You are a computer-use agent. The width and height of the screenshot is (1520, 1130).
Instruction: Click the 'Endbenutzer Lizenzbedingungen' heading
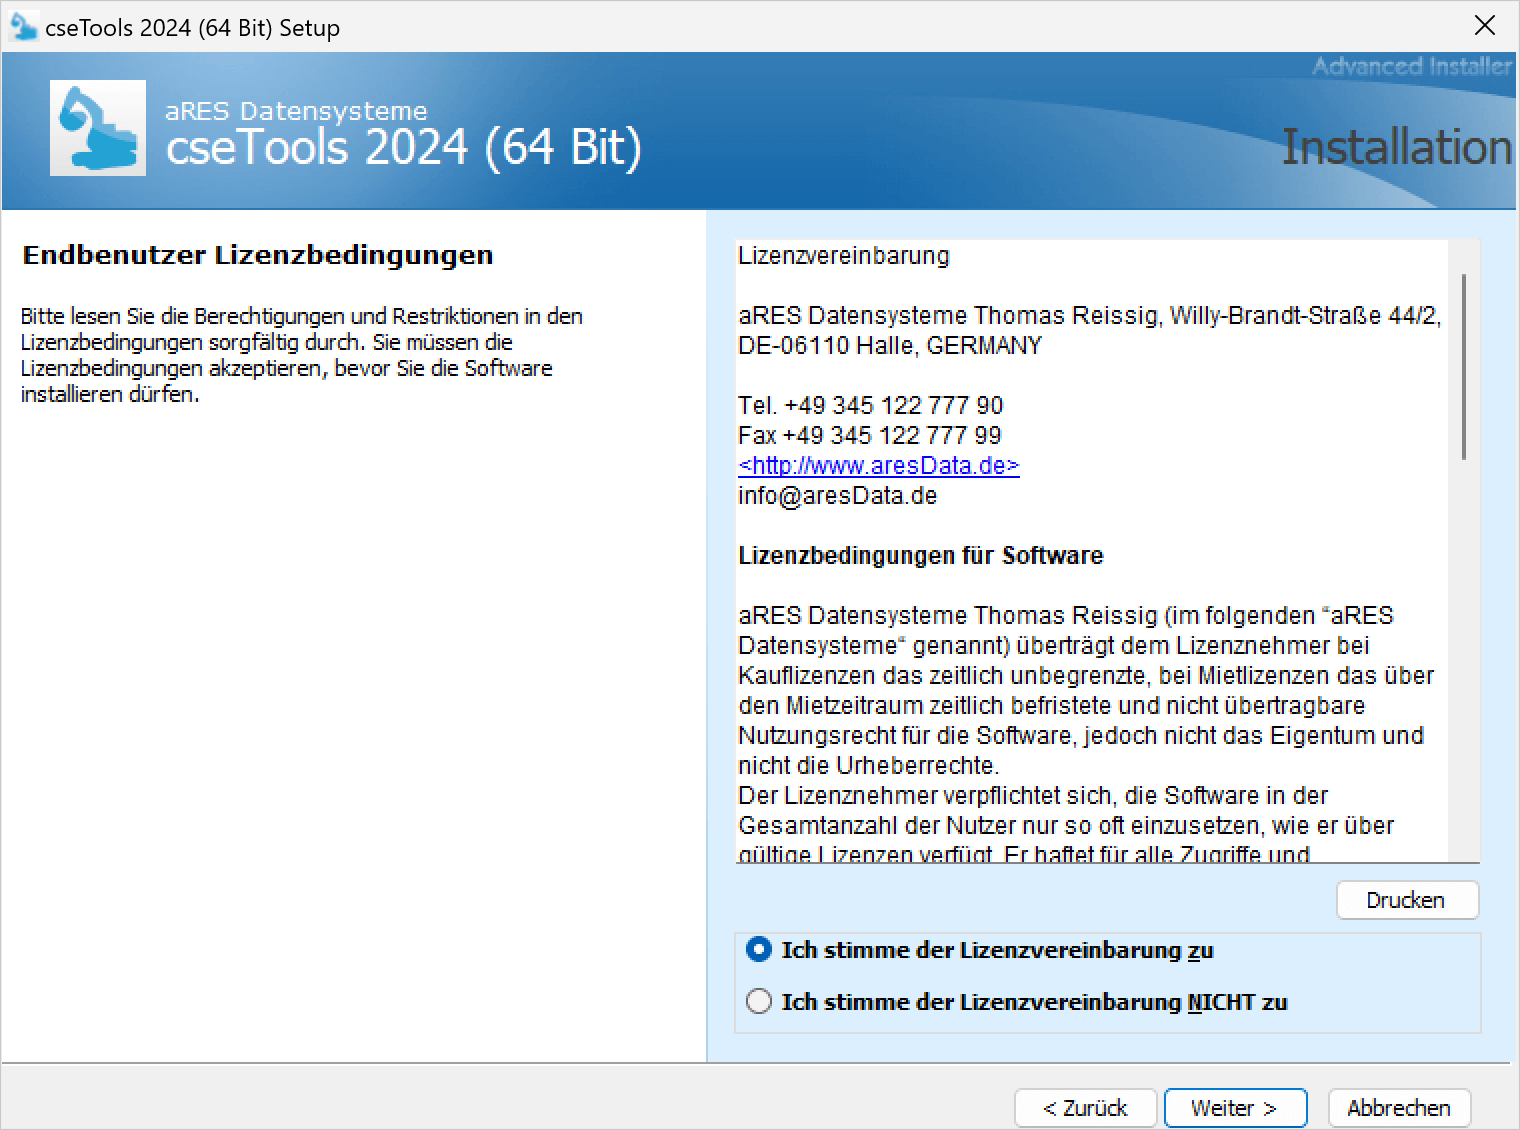point(257,255)
